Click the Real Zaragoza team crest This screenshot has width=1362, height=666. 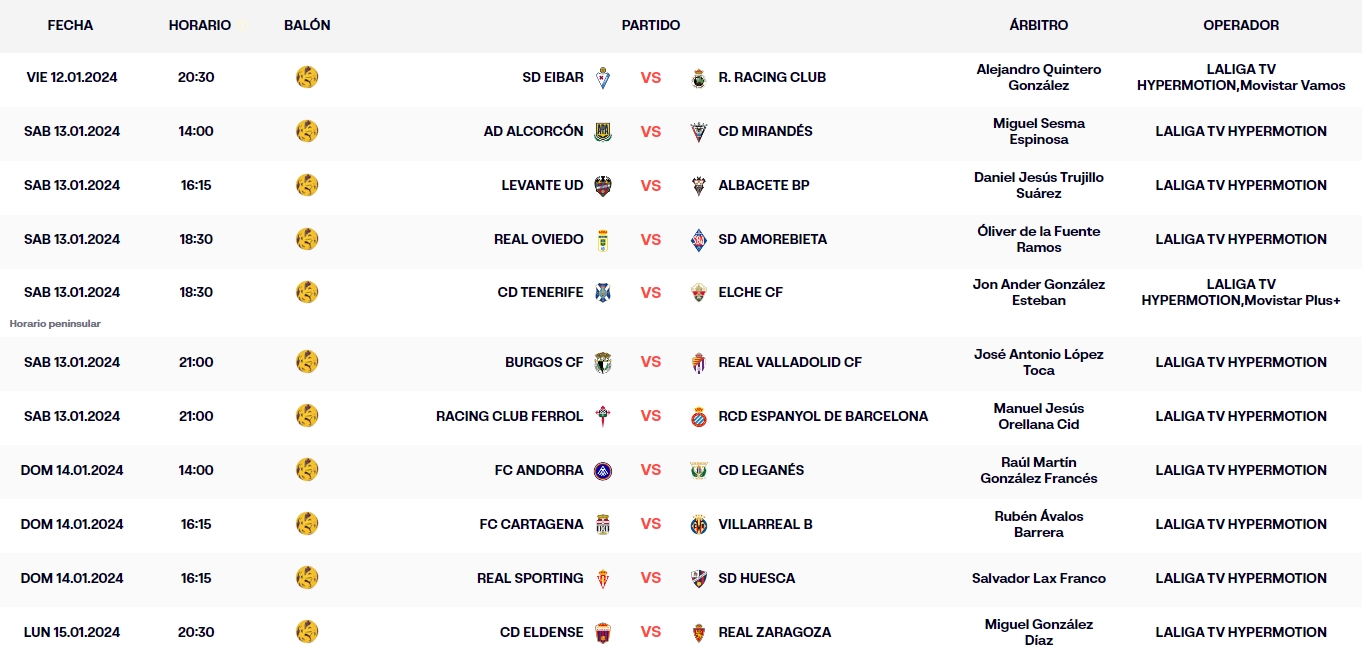click(699, 633)
